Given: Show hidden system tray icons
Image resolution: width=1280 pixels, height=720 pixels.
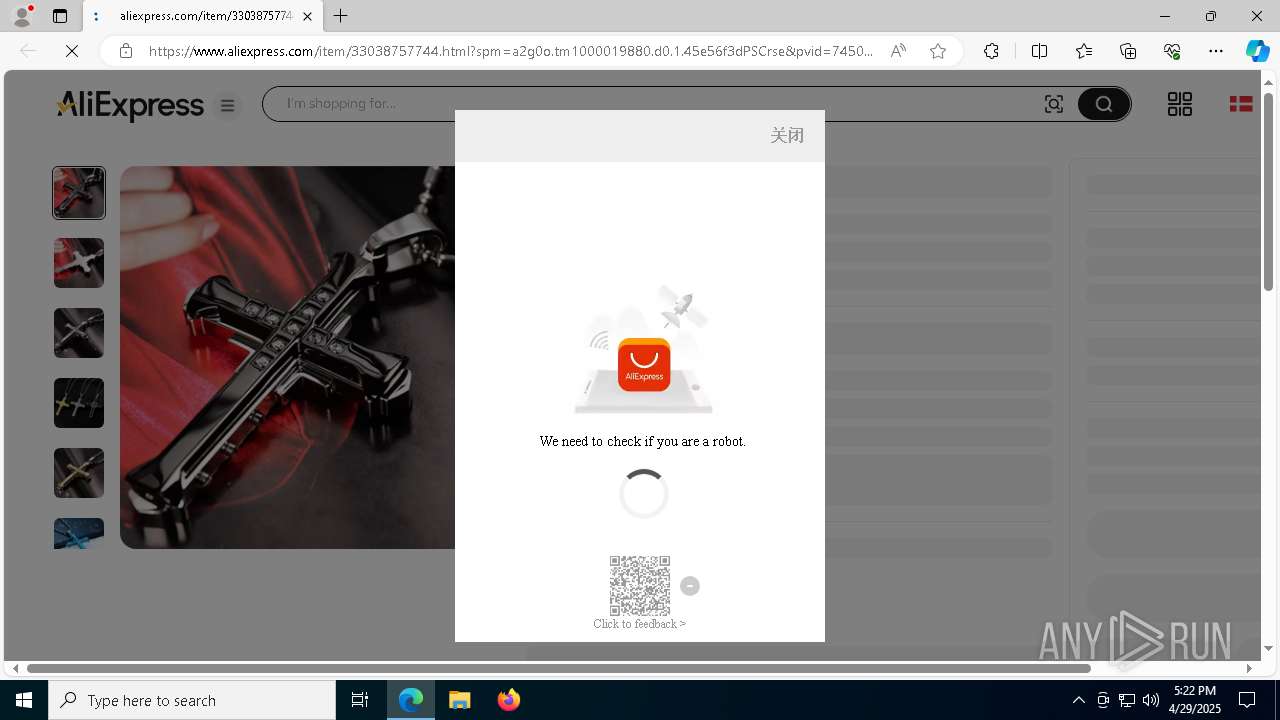Looking at the screenshot, I should (1078, 700).
